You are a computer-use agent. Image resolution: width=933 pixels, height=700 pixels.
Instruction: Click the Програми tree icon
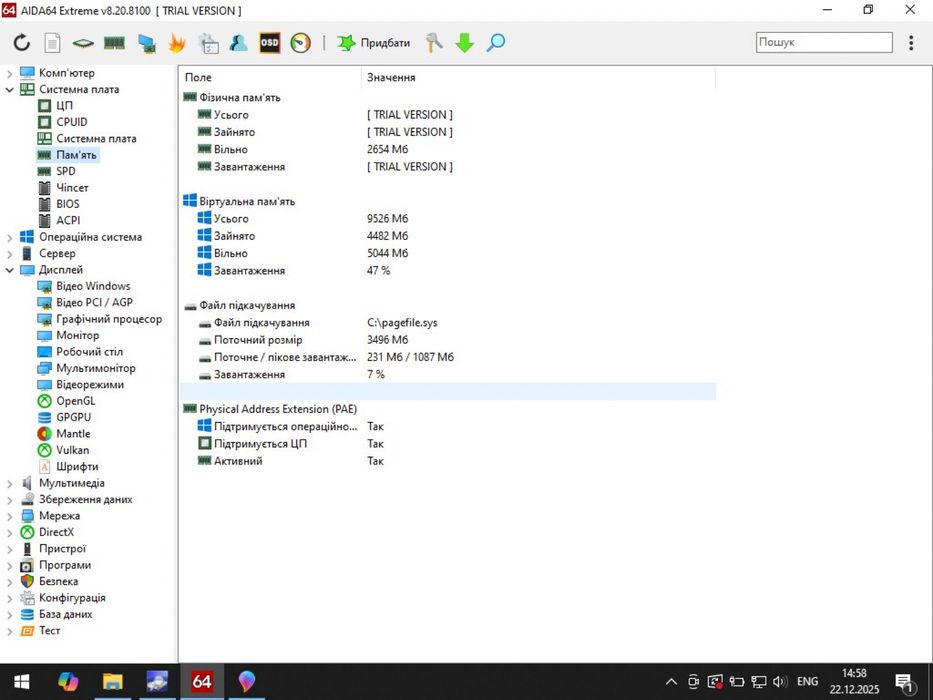[x=27, y=565]
